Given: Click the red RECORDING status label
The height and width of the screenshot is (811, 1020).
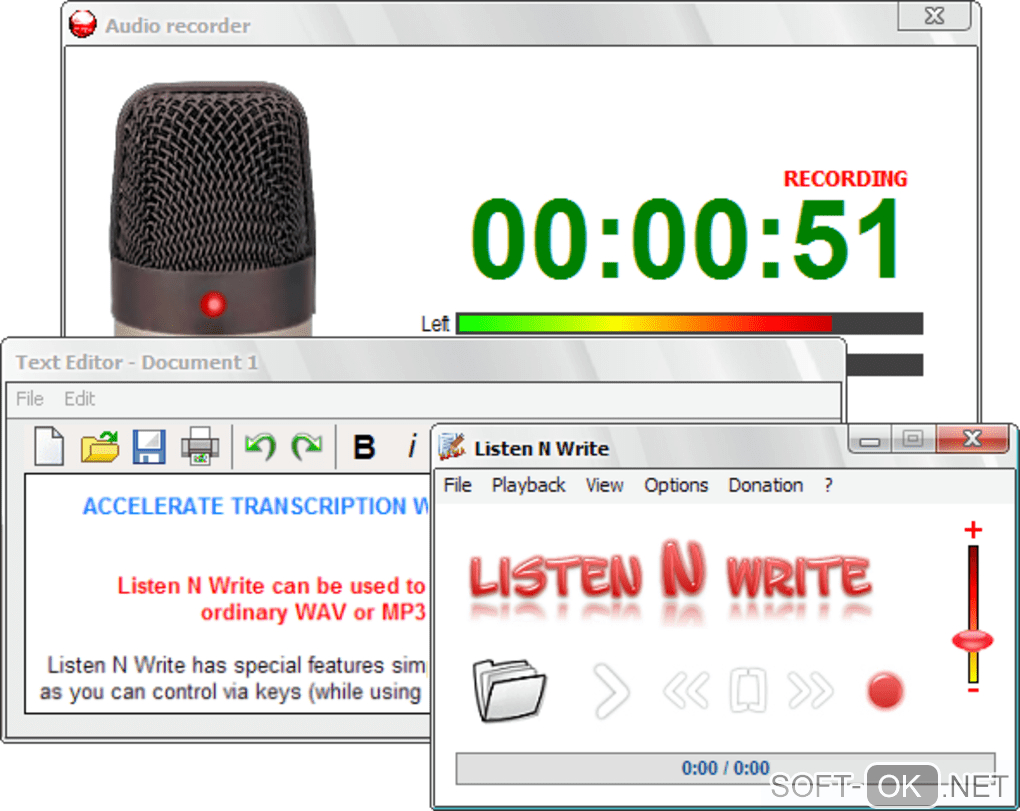Looking at the screenshot, I should 845,179.
